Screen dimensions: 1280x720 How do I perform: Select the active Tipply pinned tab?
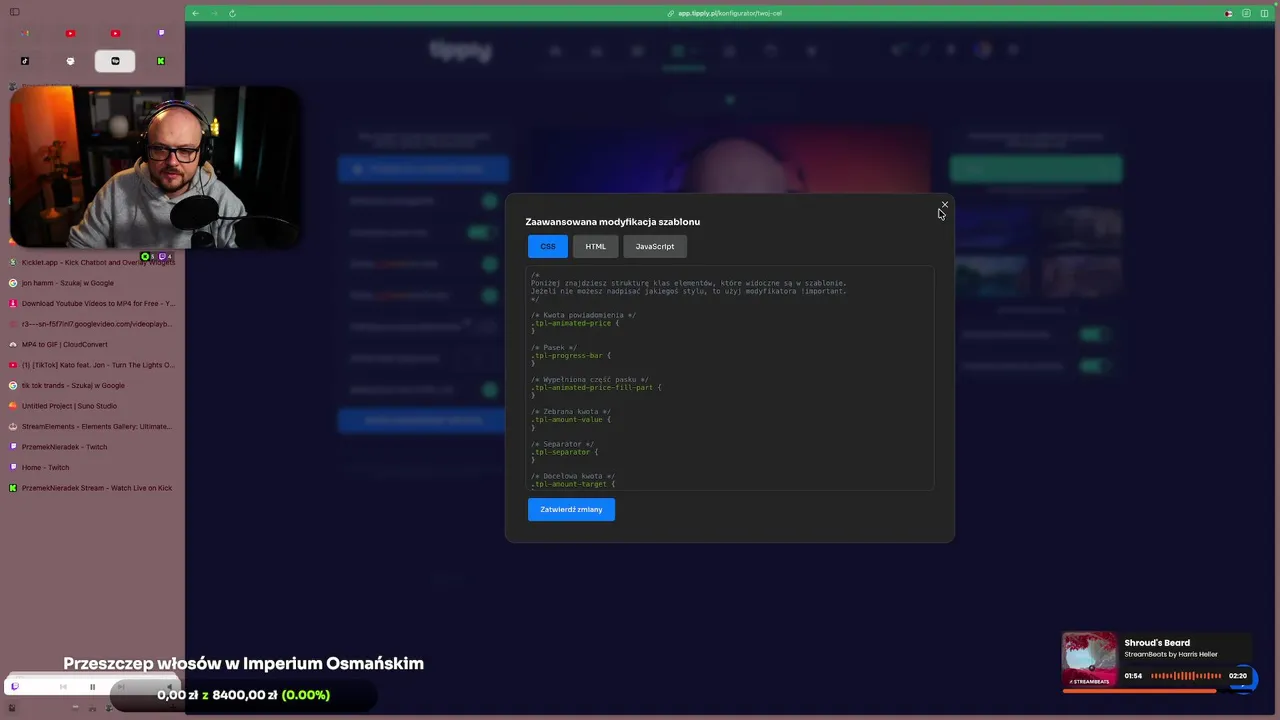(115, 61)
